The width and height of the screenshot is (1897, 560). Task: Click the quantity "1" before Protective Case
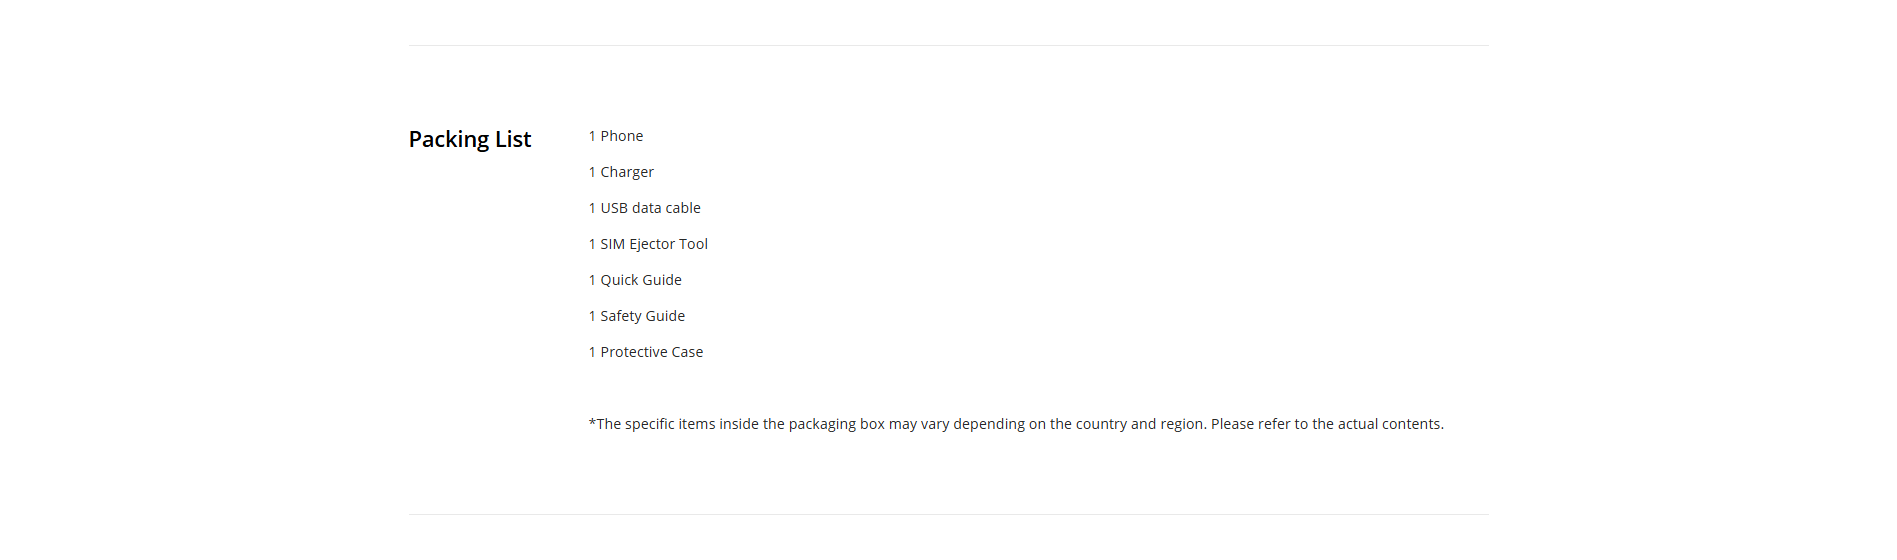point(592,352)
